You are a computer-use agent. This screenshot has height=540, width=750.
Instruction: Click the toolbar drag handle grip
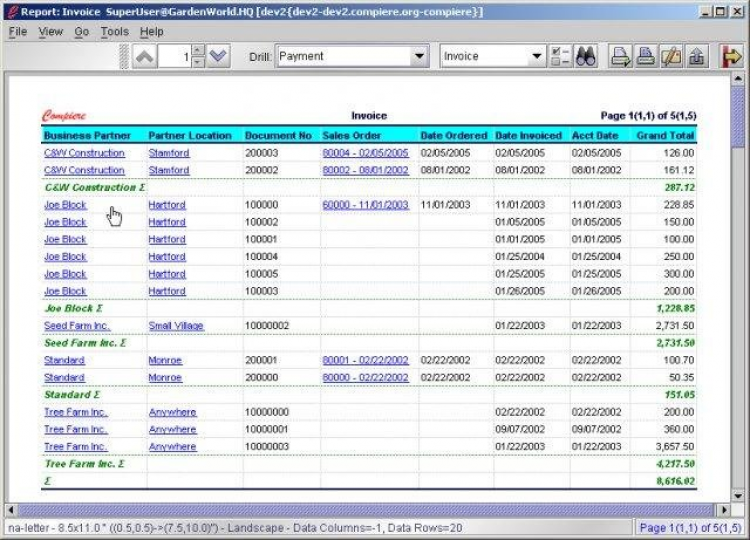(x=124, y=56)
